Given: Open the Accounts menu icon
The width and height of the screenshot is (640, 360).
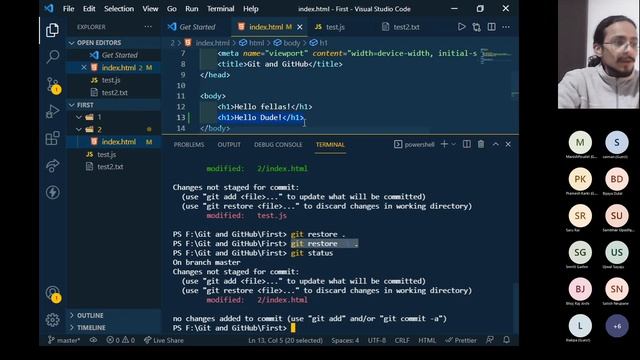Looking at the screenshot, I should (x=53, y=293).
